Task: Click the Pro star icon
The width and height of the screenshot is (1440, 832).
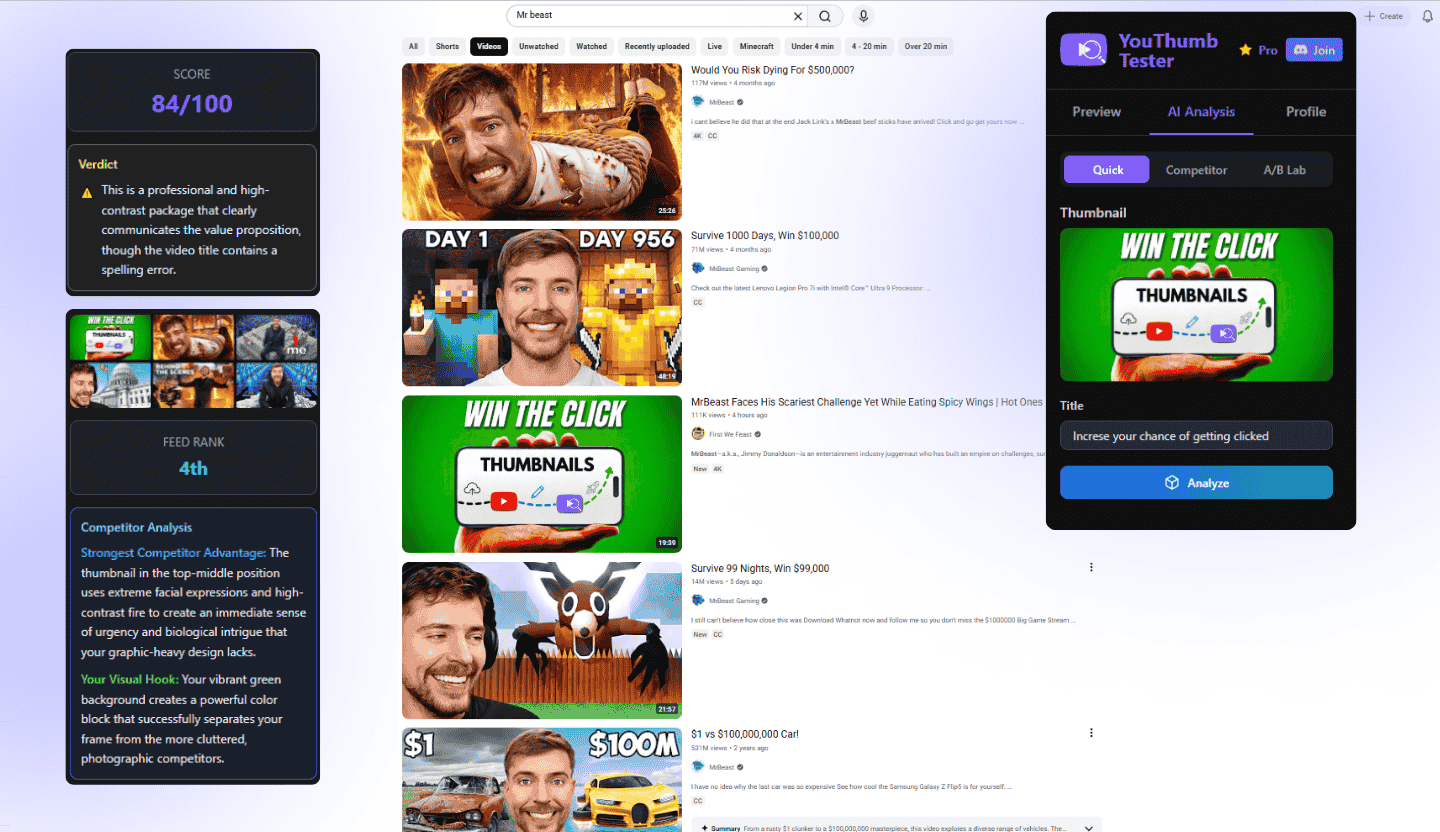Action: (1243, 49)
